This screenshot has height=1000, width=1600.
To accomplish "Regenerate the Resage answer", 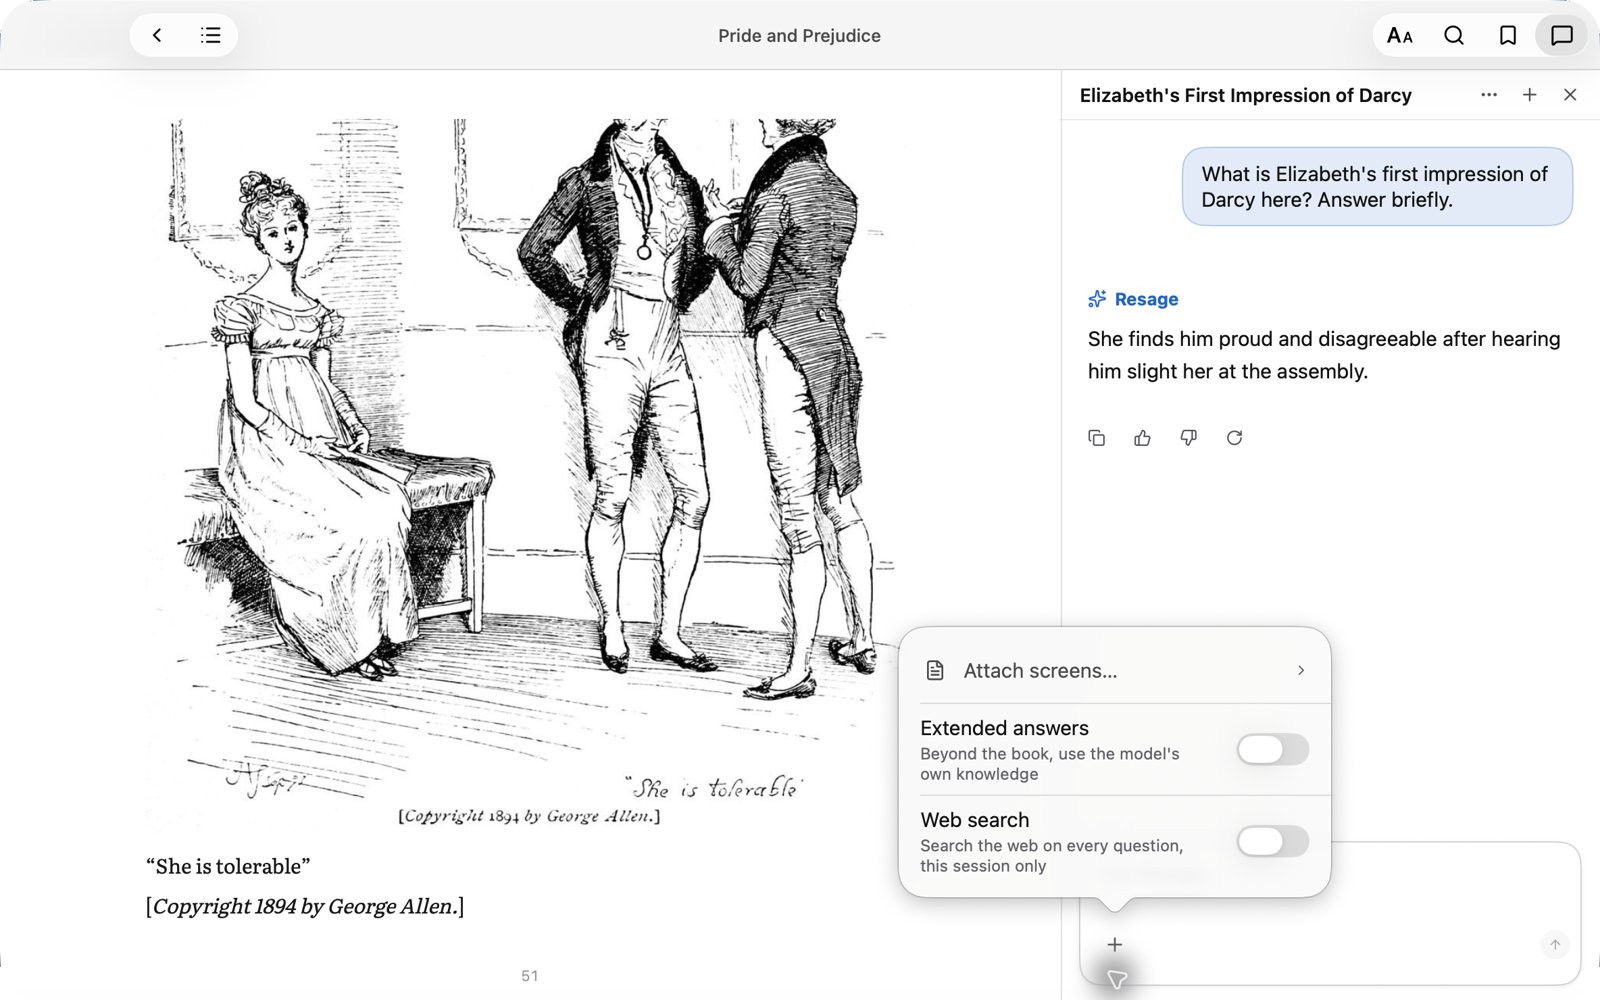I will point(1234,438).
